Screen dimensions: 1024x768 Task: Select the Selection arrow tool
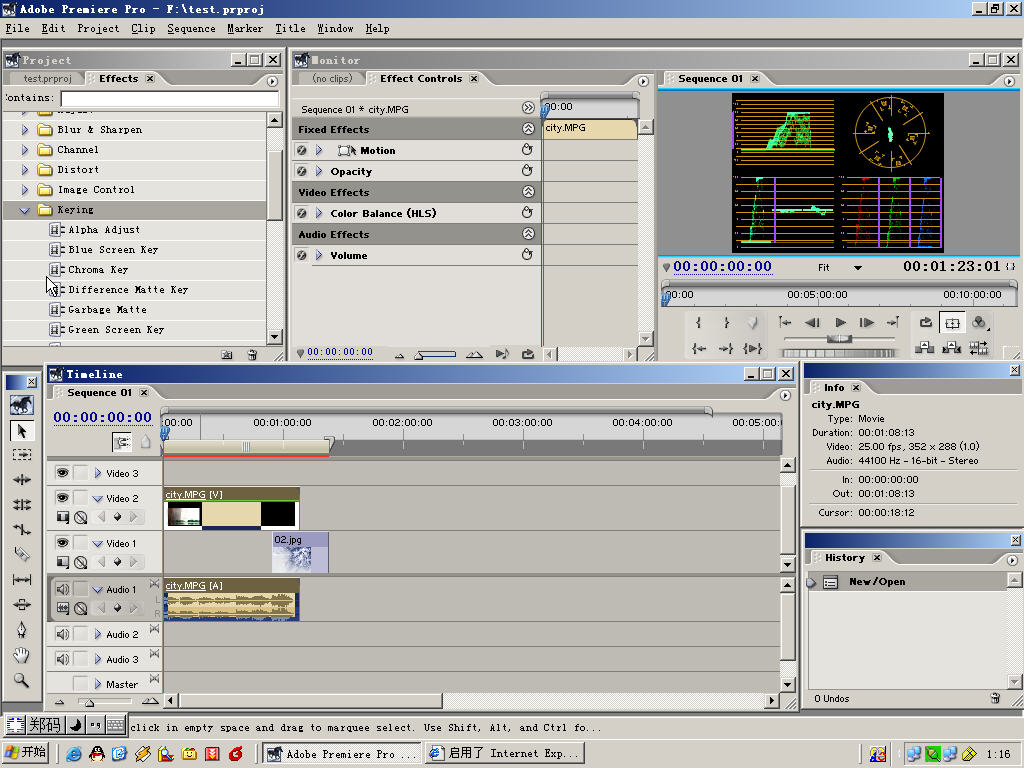[22, 431]
